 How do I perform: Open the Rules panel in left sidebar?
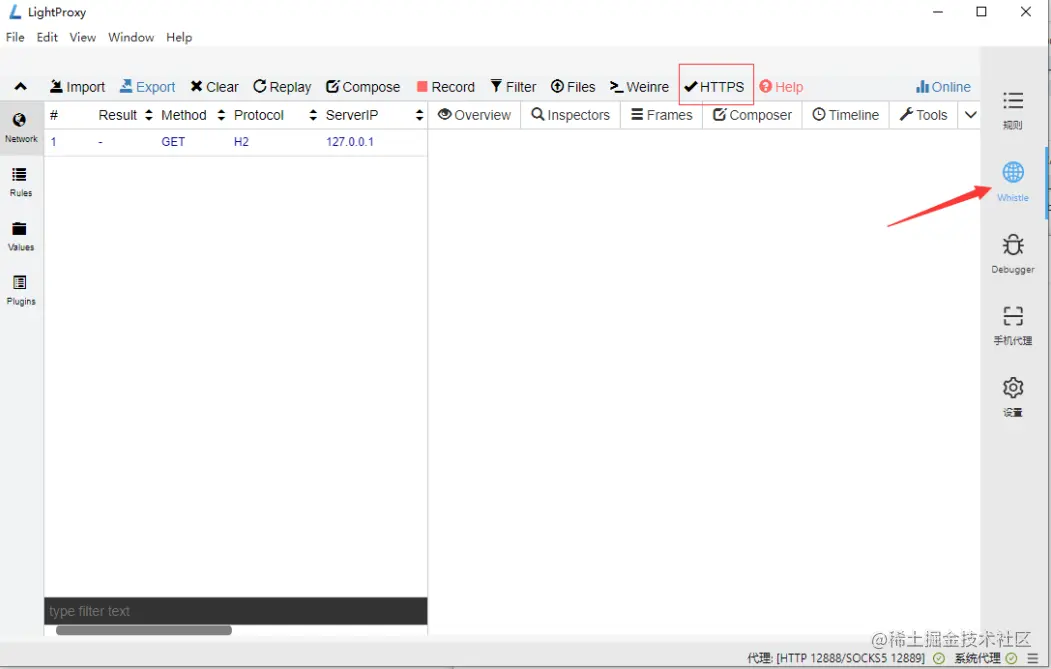click(x=21, y=182)
